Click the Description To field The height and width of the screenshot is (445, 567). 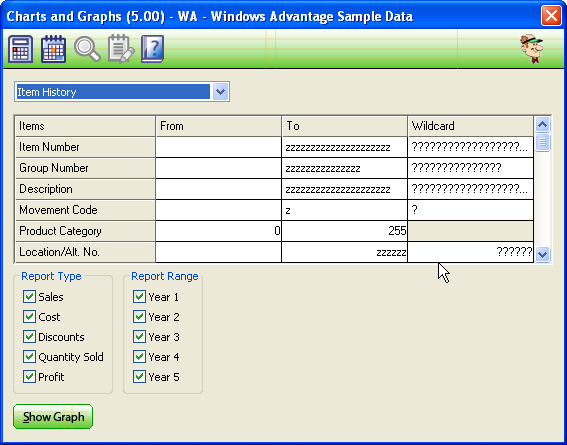click(345, 189)
